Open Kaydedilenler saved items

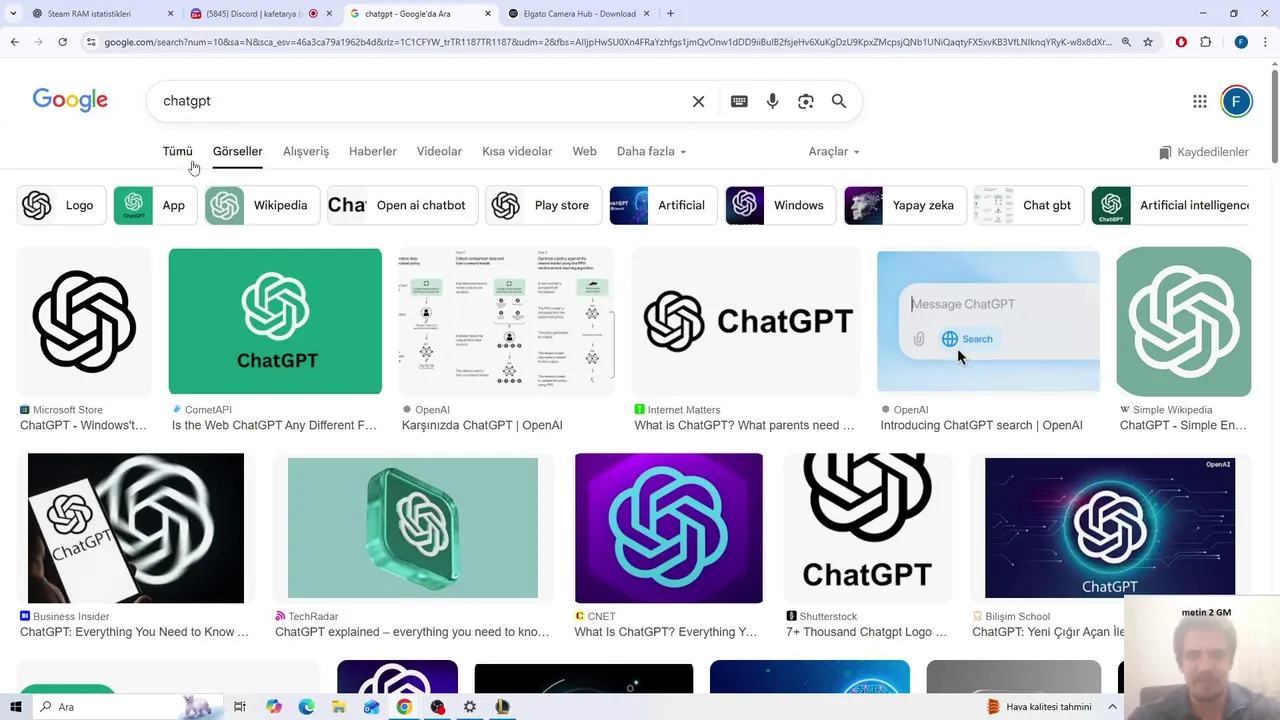click(1203, 152)
